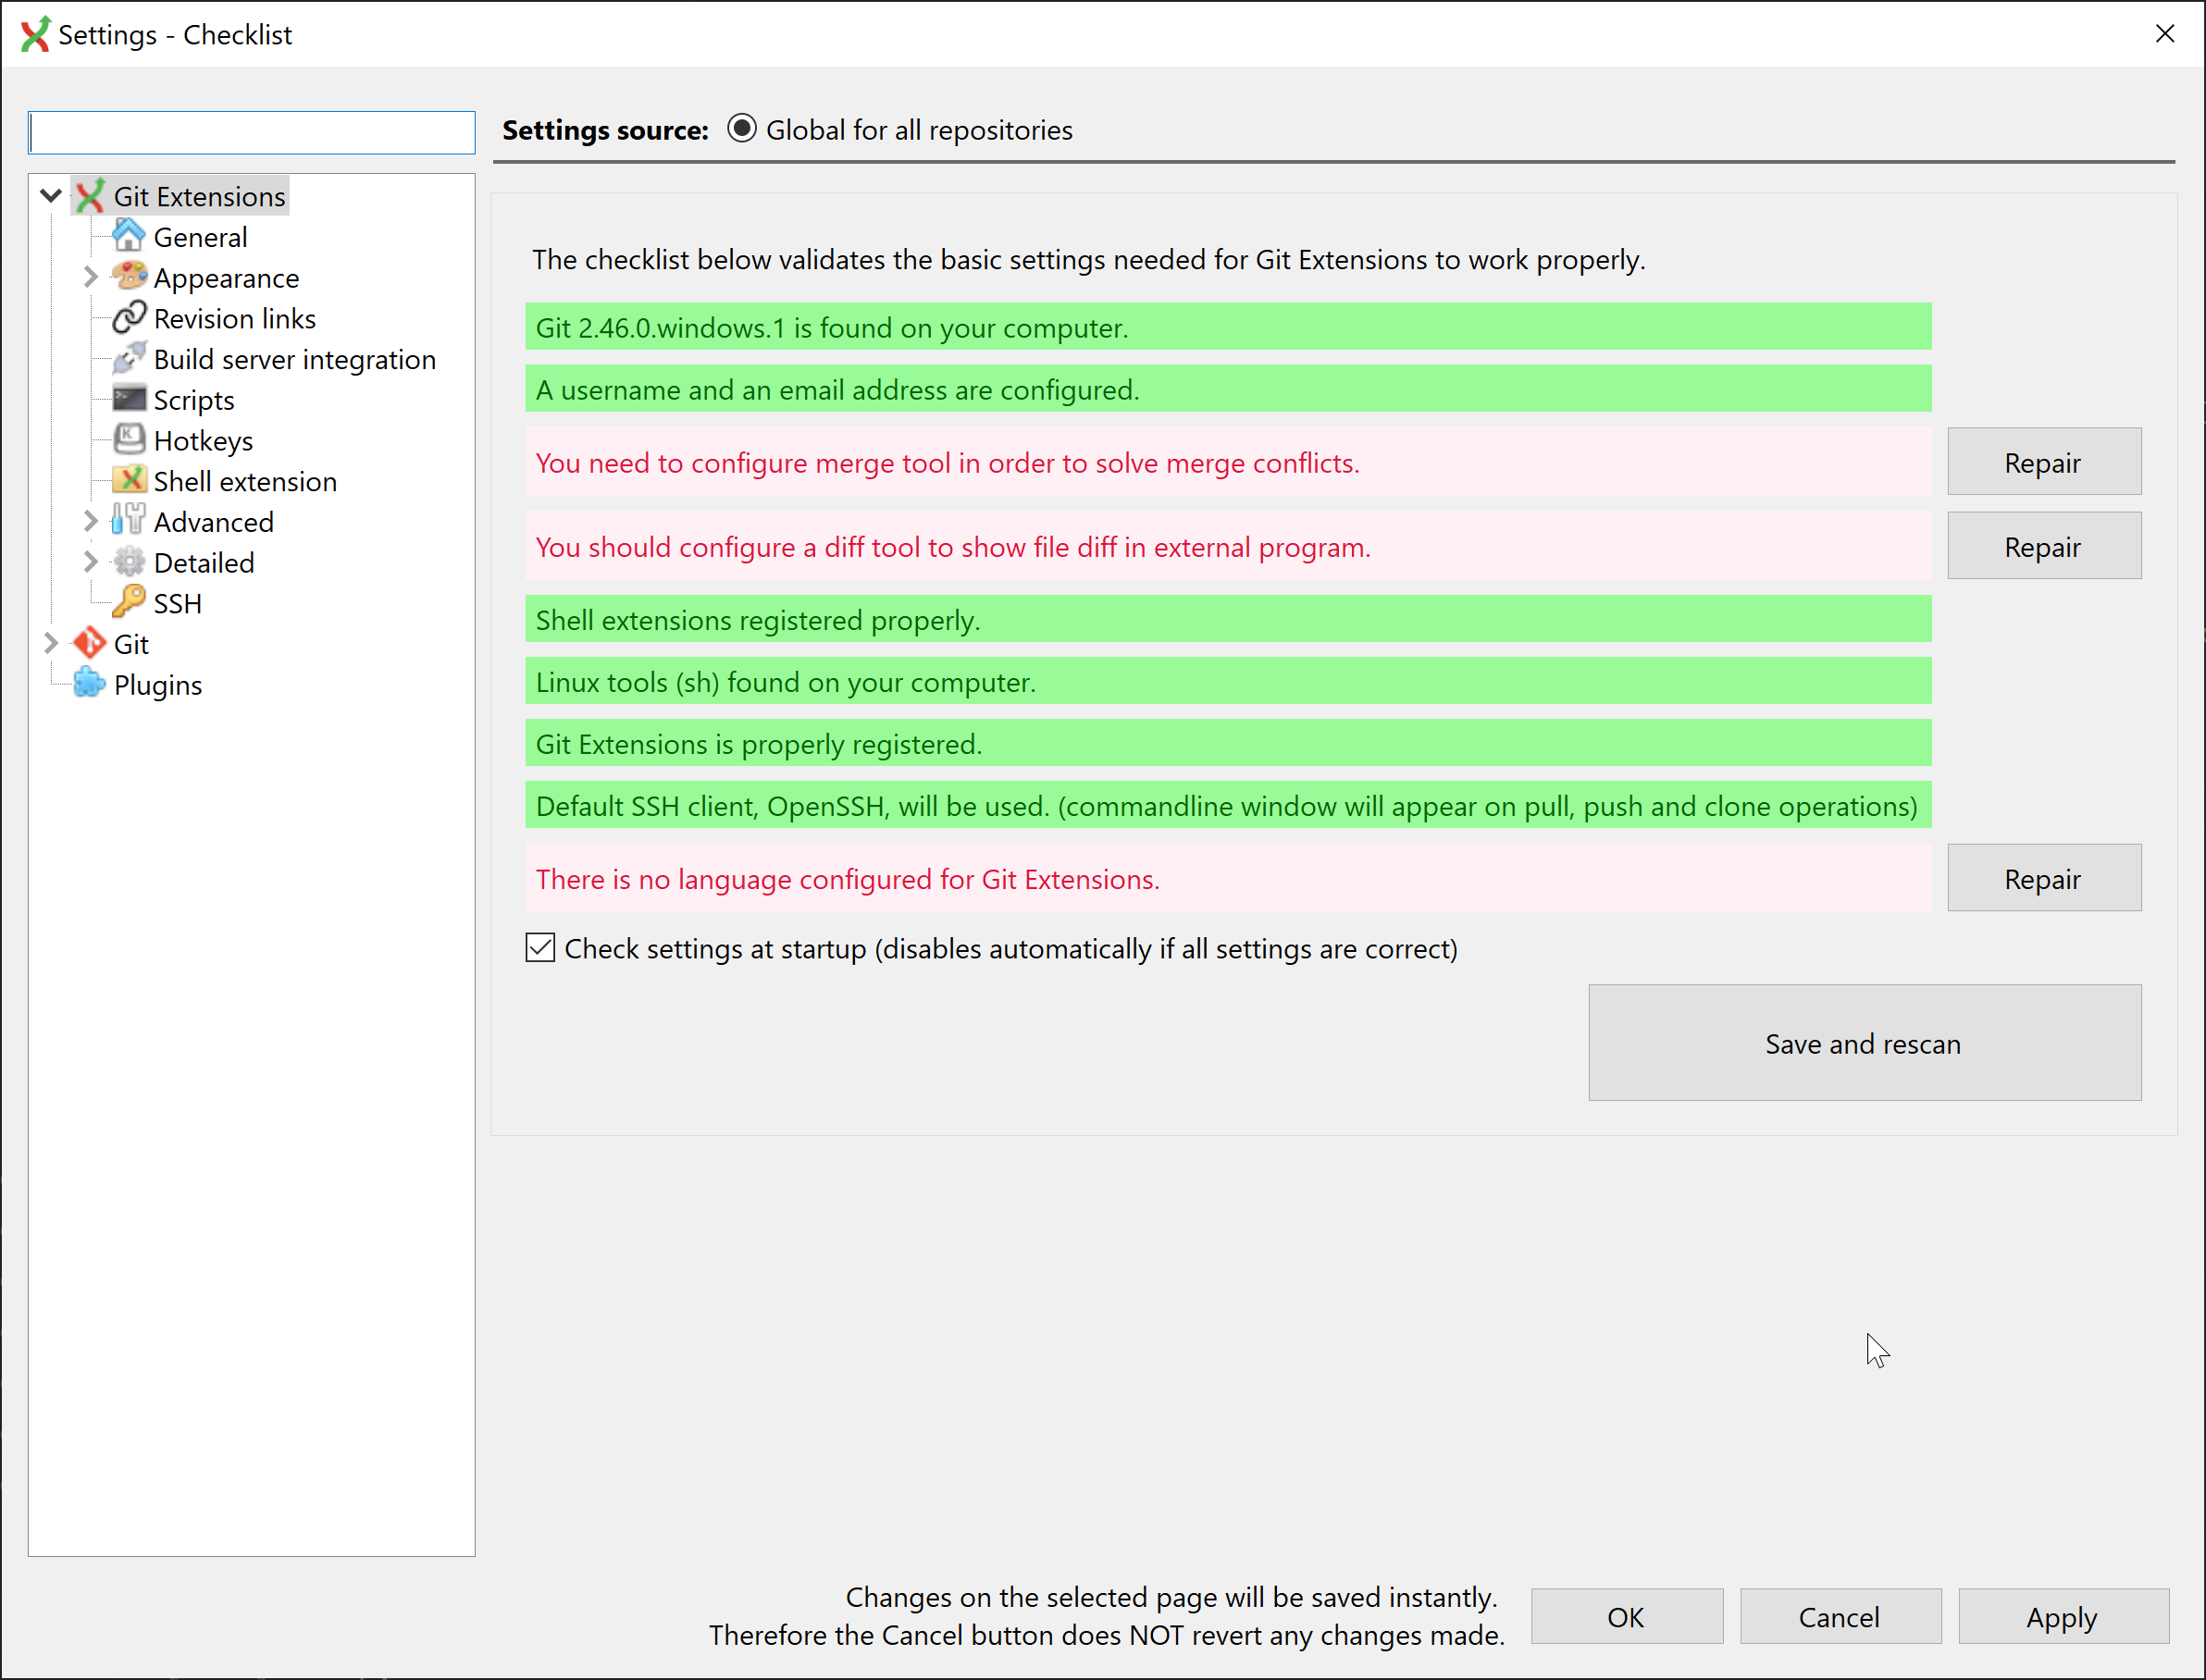The image size is (2206, 1680).
Task: Click the Shell extension icon
Action: [x=129, y=481]
